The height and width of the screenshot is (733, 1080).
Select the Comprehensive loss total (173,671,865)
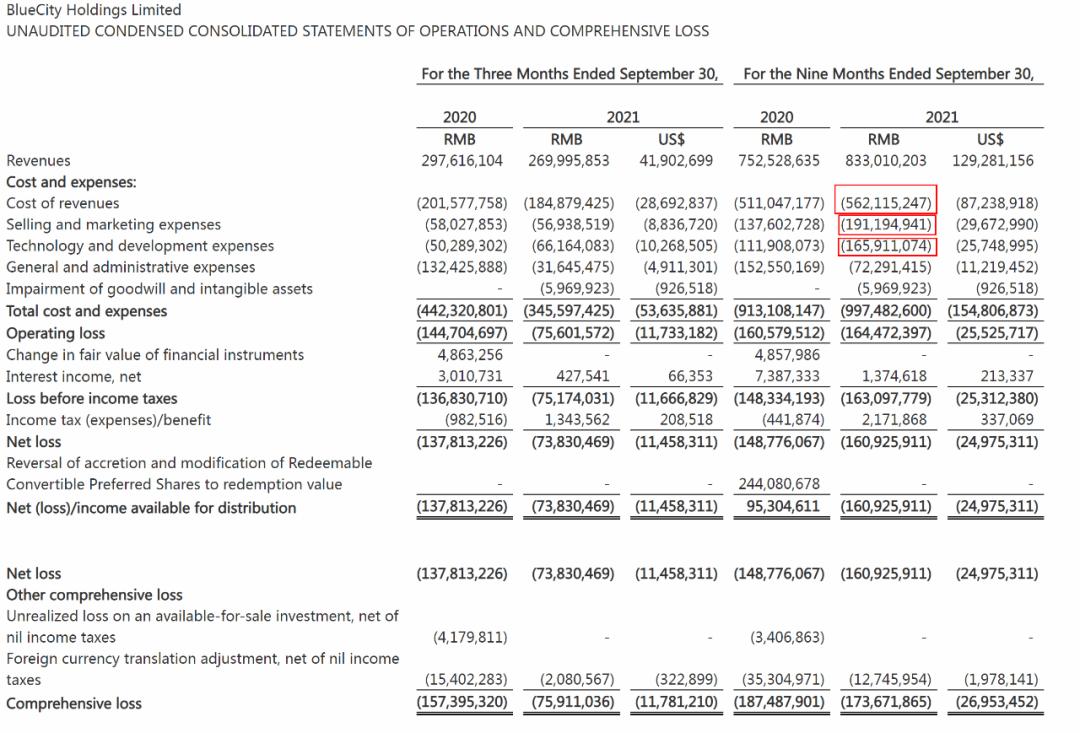click(x=885, y=702)
